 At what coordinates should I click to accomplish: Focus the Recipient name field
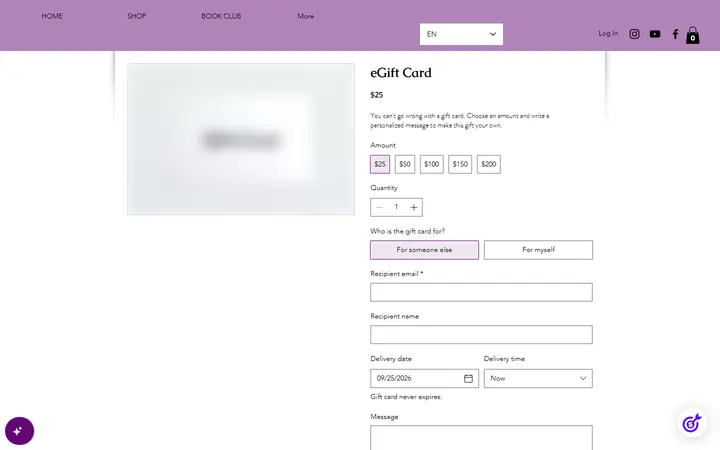coord(481,335)
